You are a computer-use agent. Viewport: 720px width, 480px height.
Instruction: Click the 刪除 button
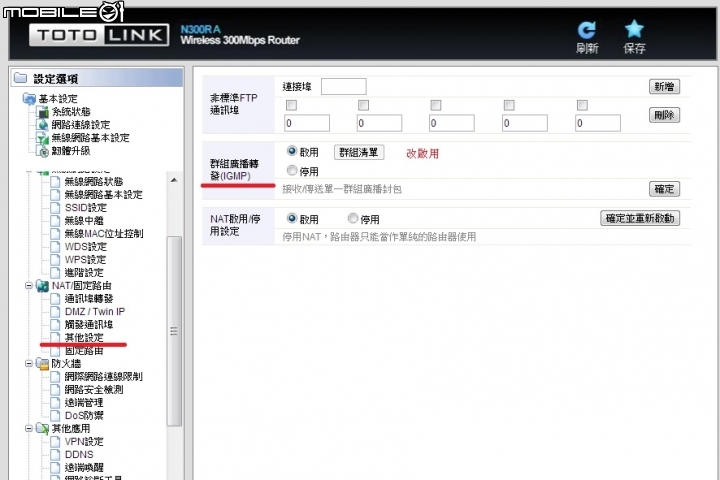pos(664,115)
